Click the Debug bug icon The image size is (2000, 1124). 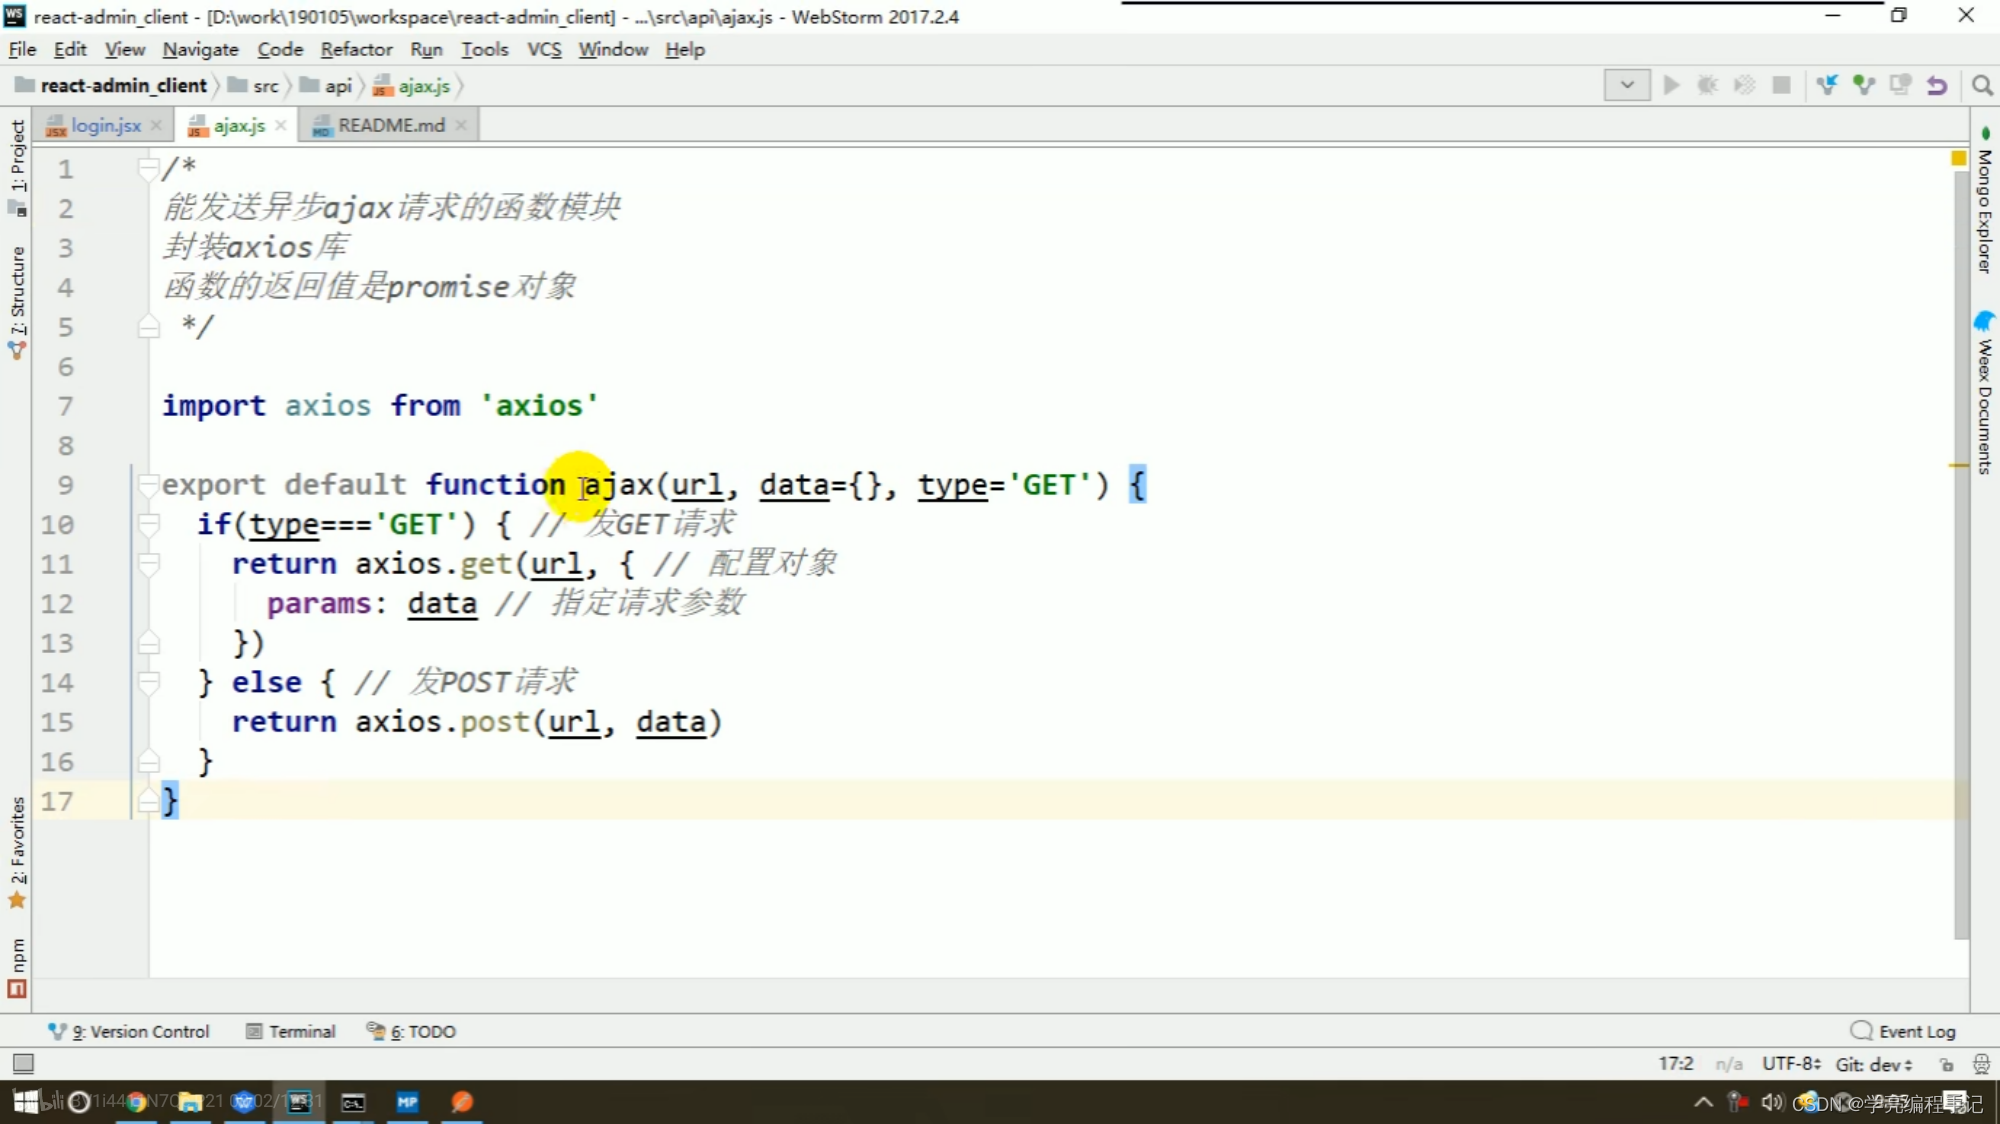point(1708,85)
